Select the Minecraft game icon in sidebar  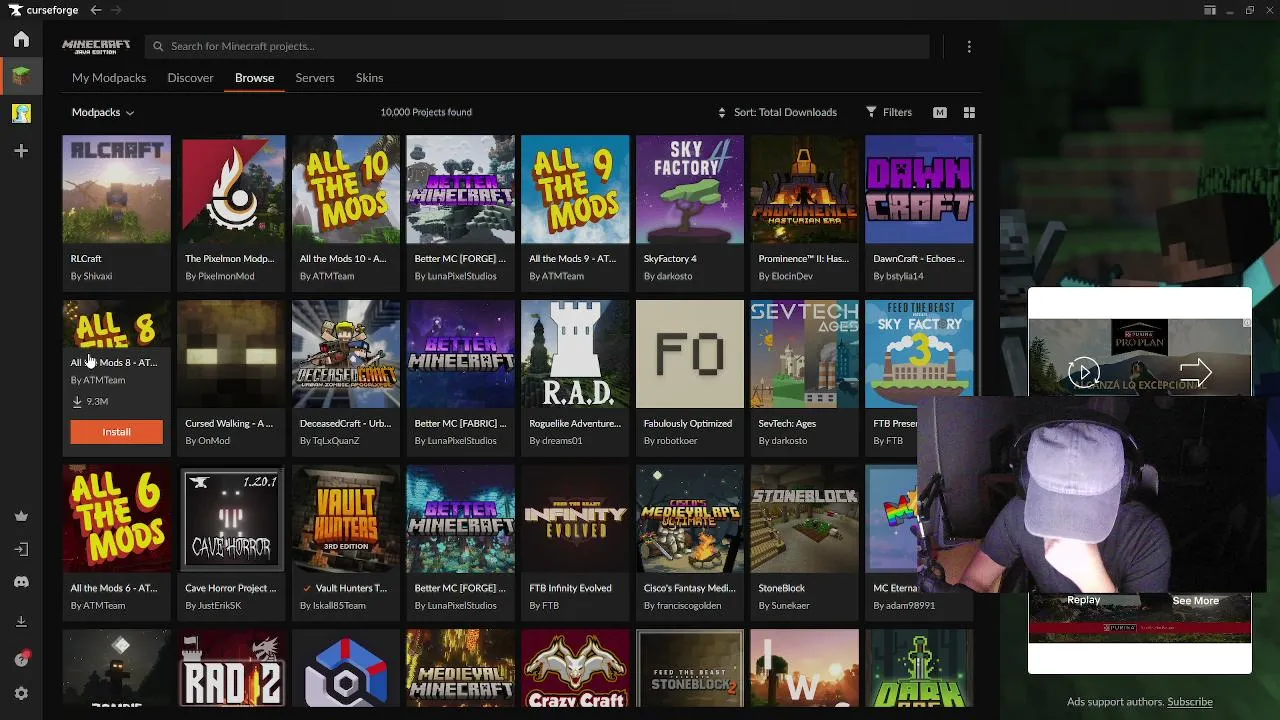[x=21, y=76]
